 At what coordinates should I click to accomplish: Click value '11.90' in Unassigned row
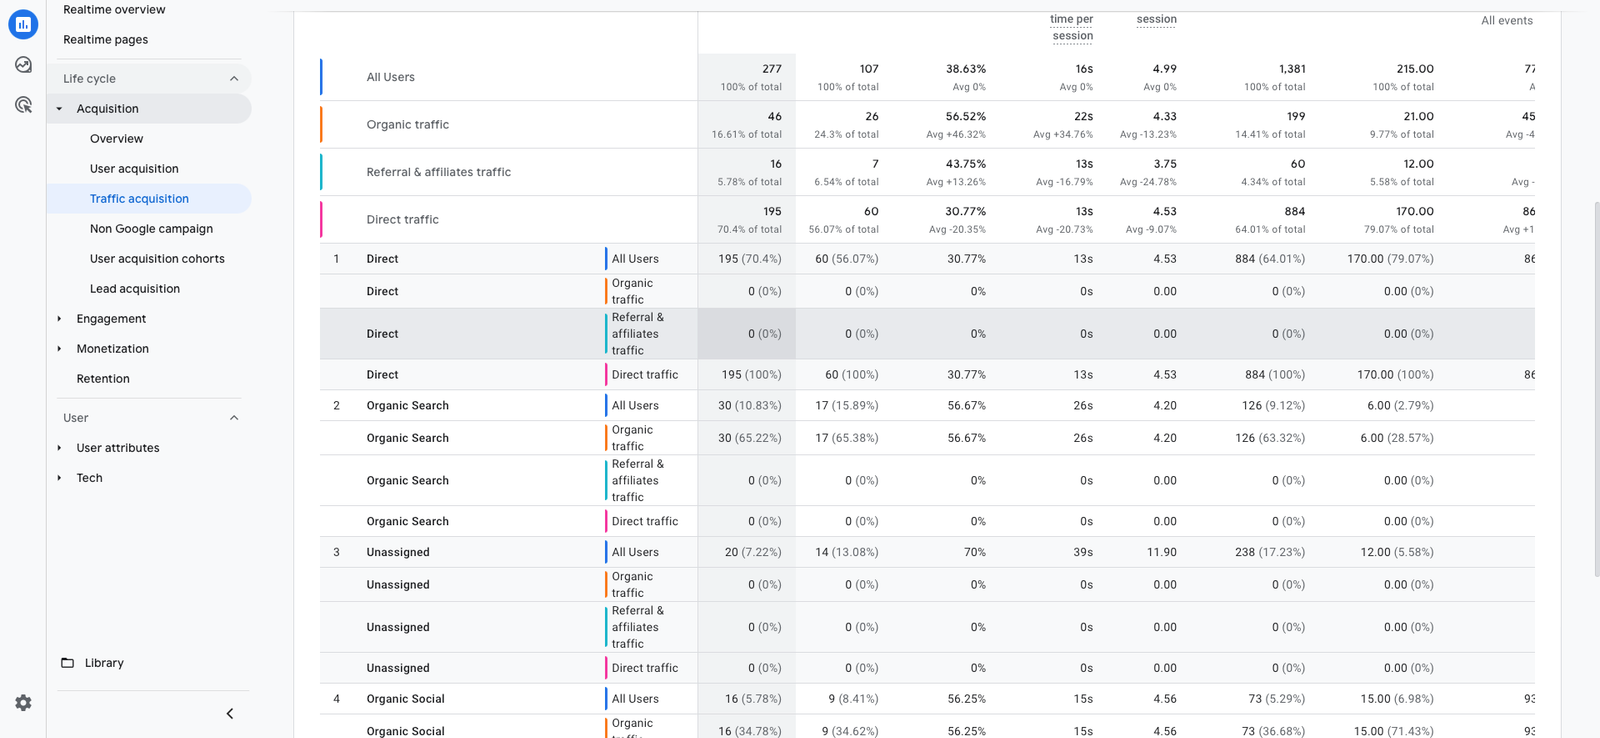click(x=1162, y=552)
